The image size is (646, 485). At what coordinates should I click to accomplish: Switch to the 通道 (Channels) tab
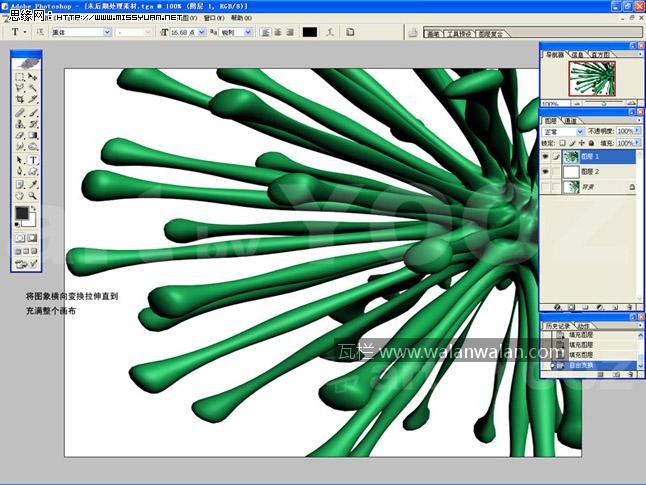(571, 120)
